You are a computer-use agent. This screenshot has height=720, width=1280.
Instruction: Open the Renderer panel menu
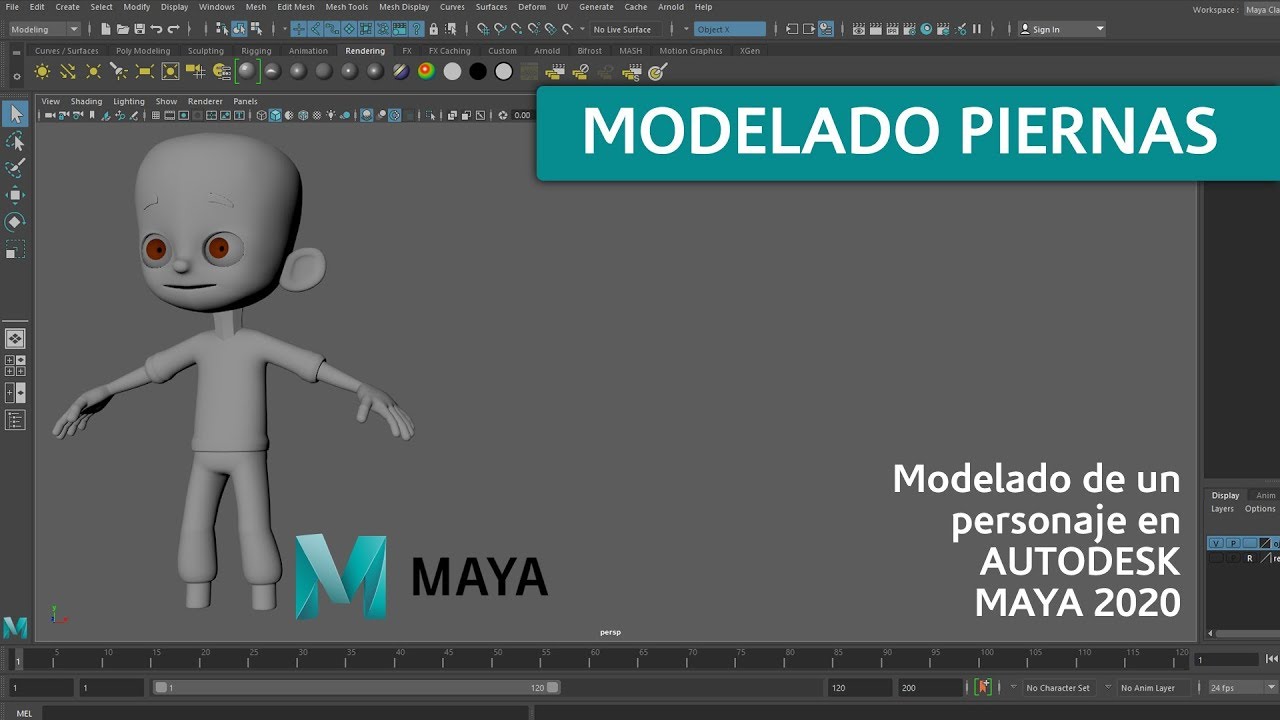coord(205,101)
